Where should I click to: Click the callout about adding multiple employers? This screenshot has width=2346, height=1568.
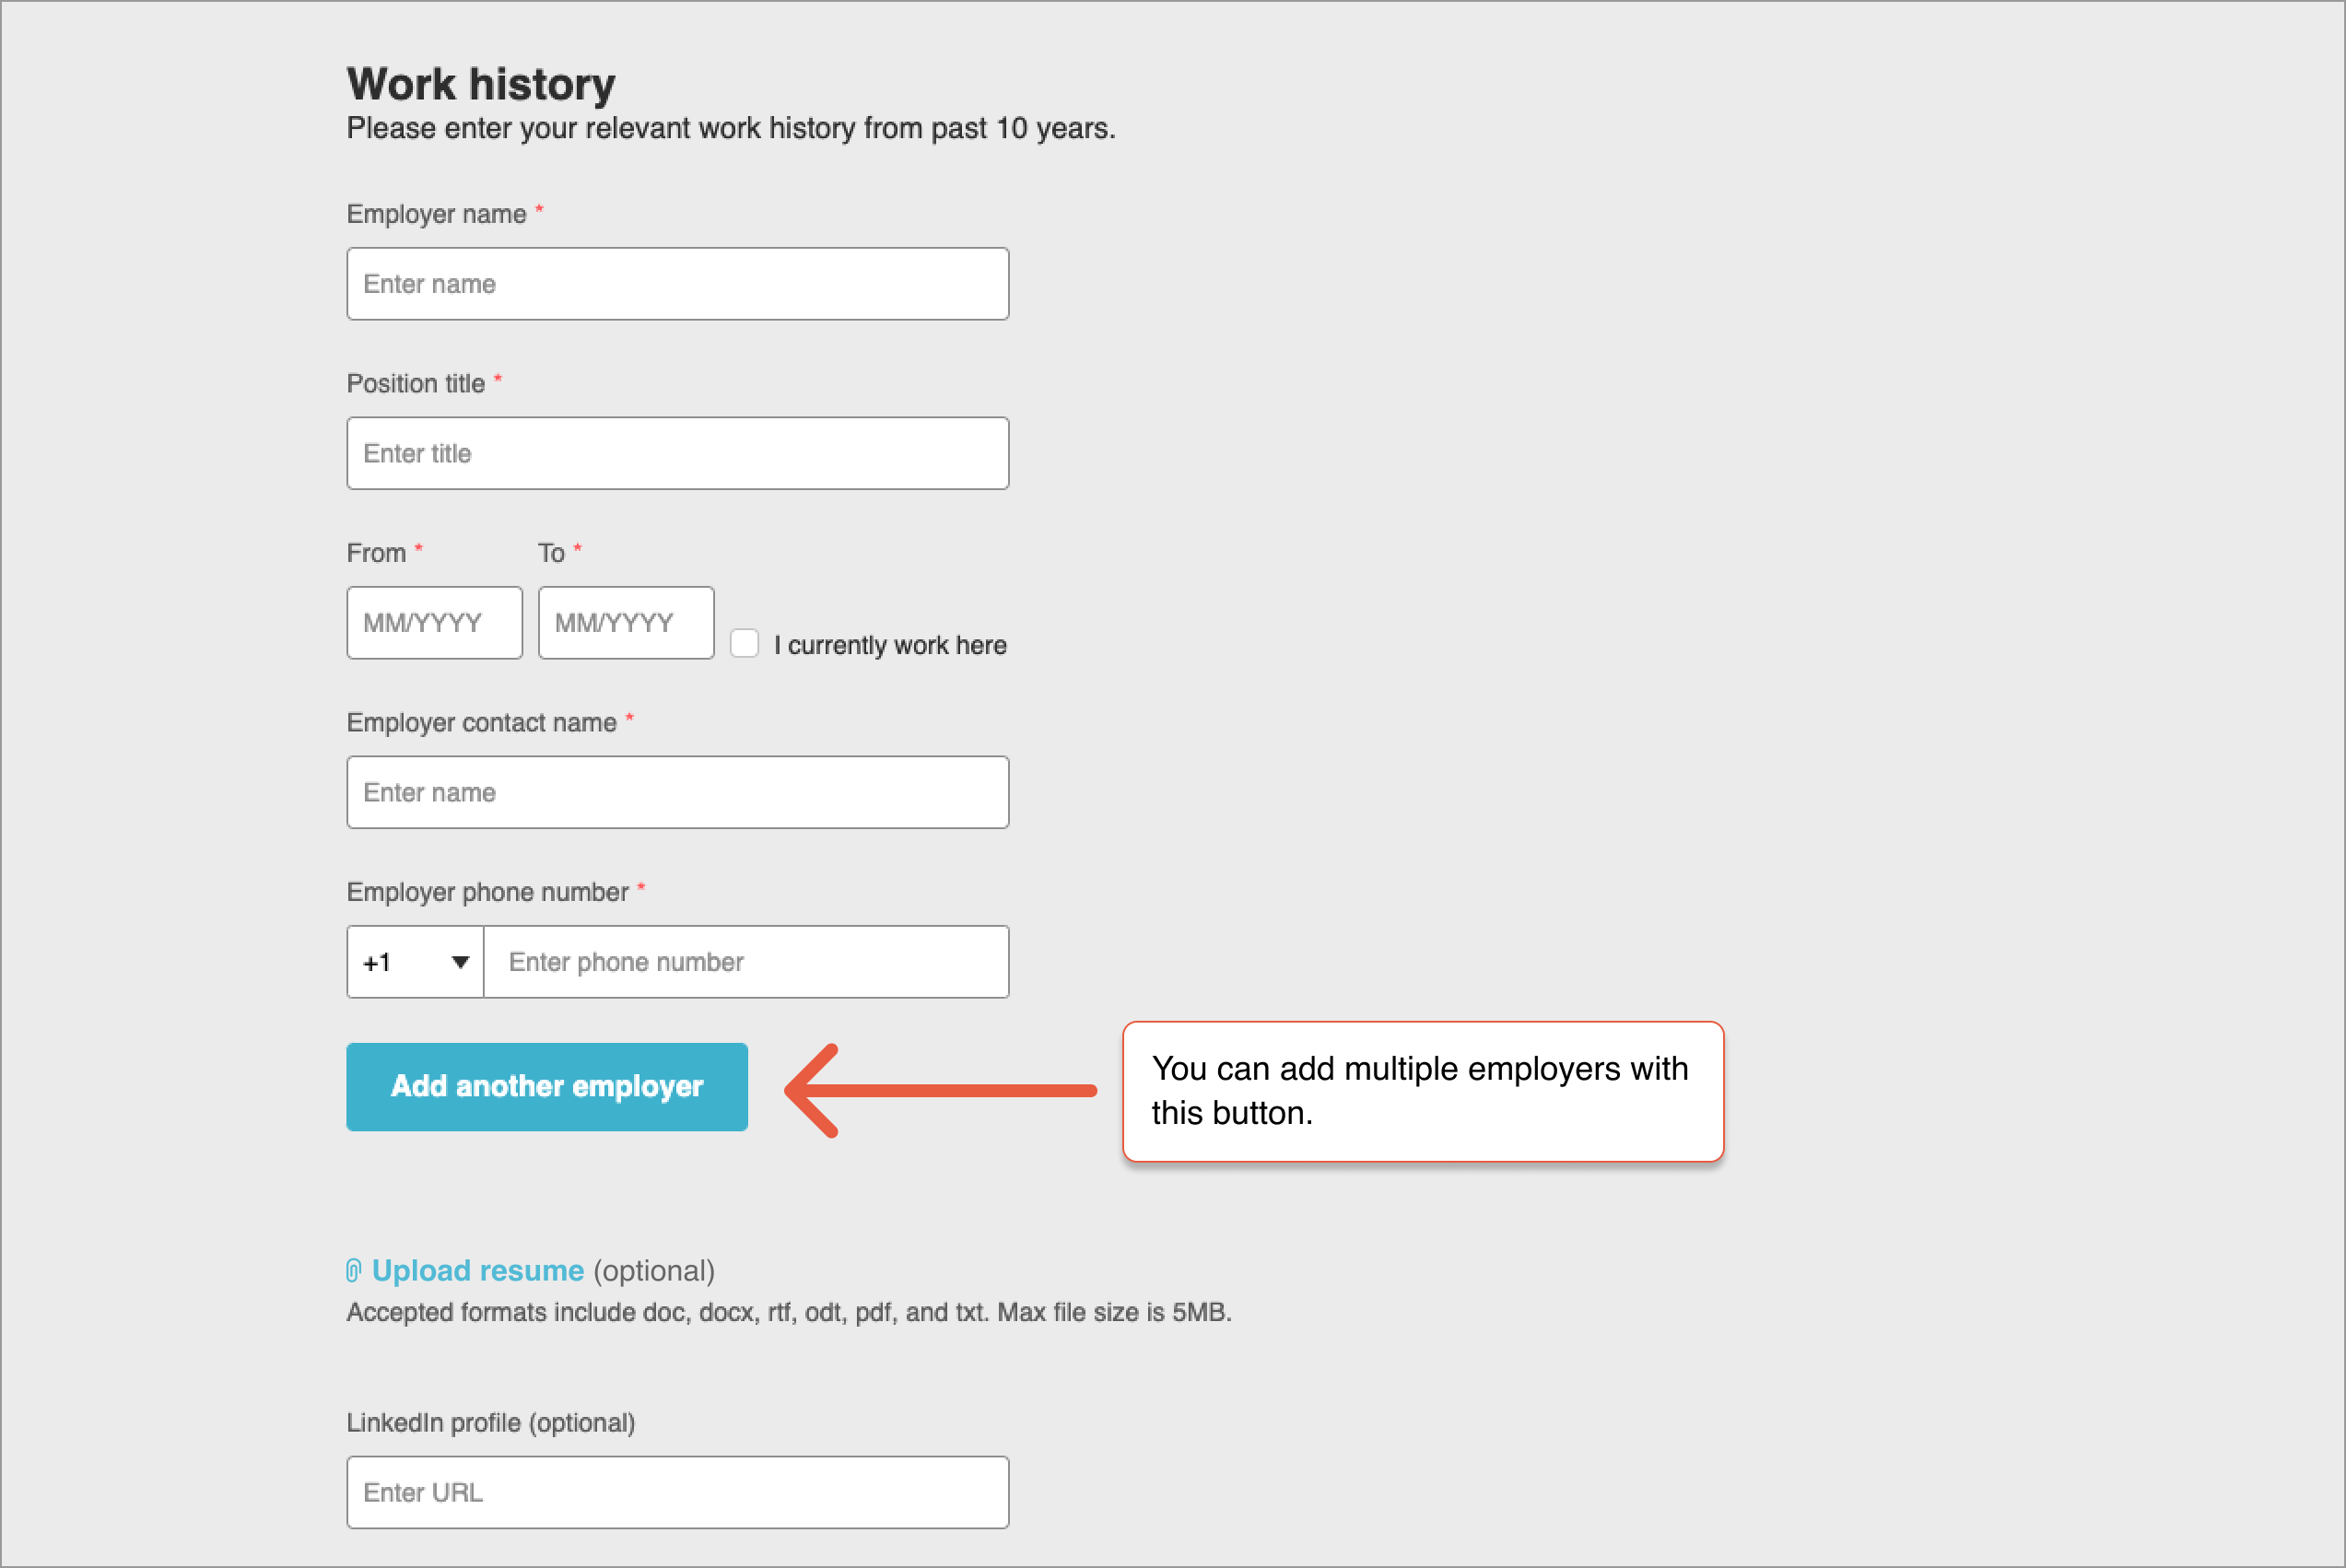(x=1420, y=1090)
